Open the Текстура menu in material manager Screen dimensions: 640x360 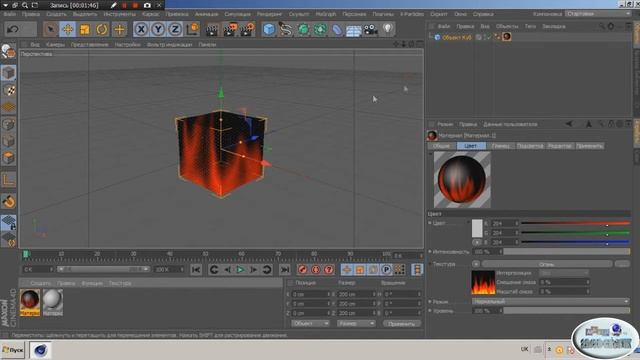[120, 283]
